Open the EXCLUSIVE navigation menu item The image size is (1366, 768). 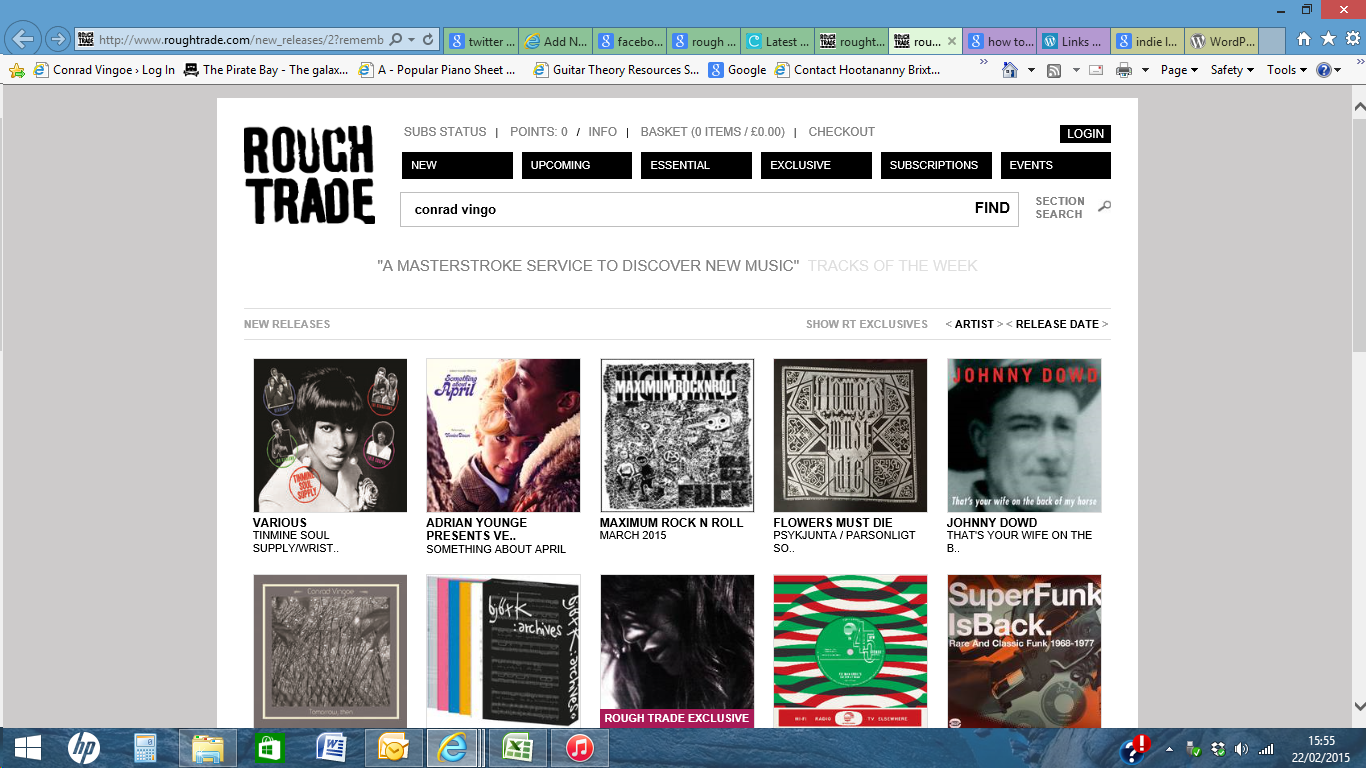coord(816,165)
